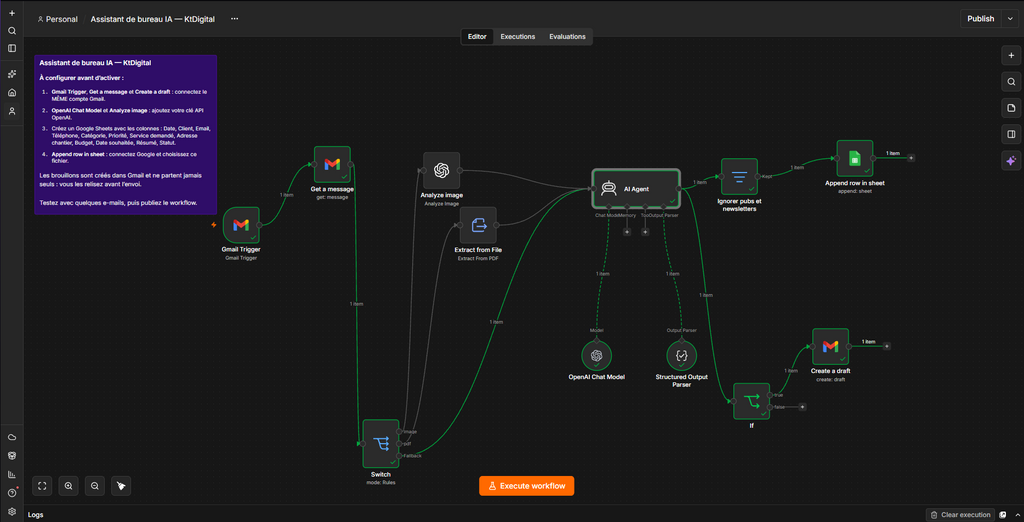The image size is (1024, 522).
Task: Open the Analyze image OpenAI node
Action: point(441,171)
